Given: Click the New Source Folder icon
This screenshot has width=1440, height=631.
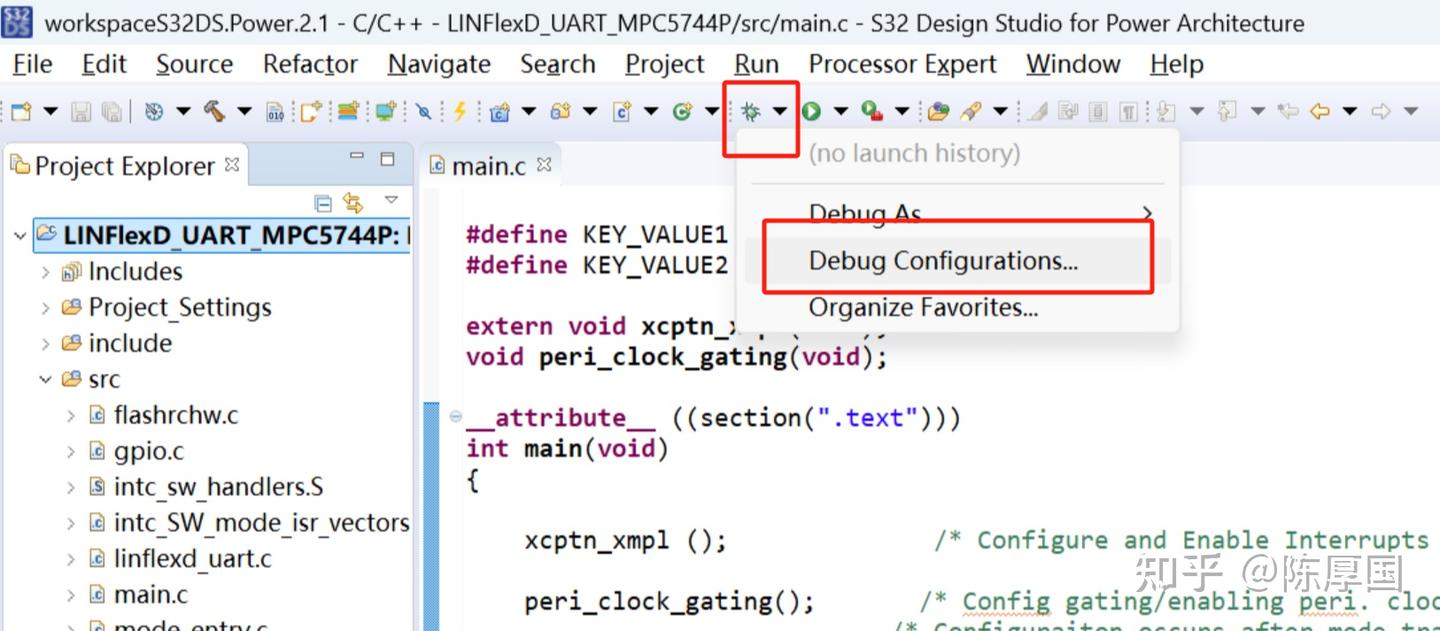Looking at the screenshot, I should (560, 111).
